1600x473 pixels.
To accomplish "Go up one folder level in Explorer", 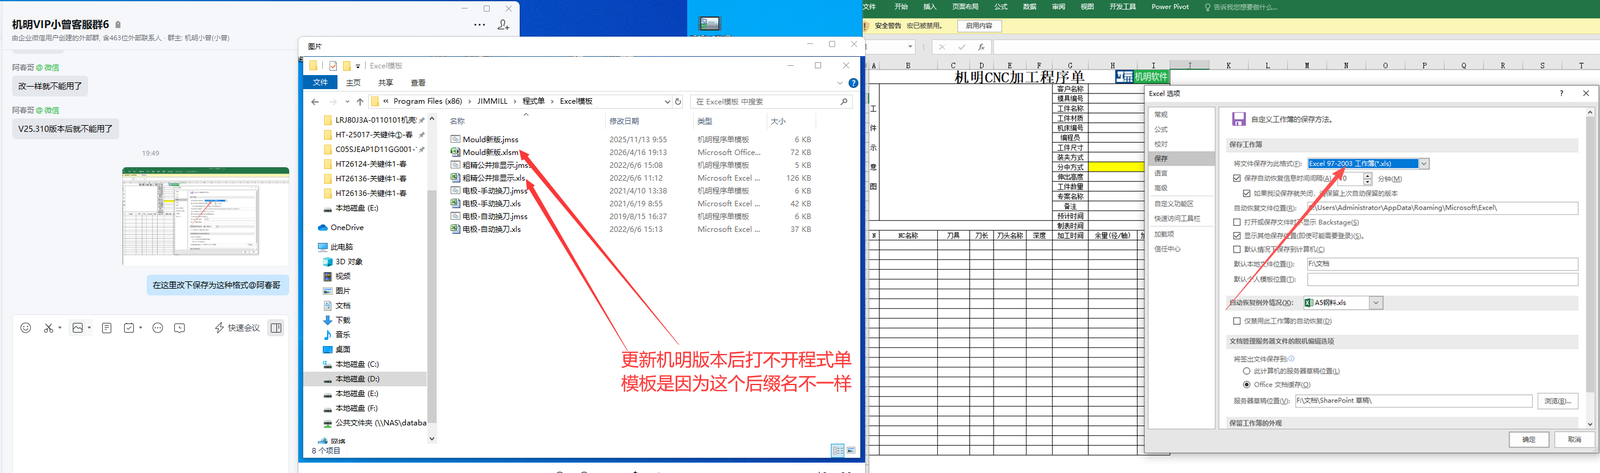I will coord(360,101).
